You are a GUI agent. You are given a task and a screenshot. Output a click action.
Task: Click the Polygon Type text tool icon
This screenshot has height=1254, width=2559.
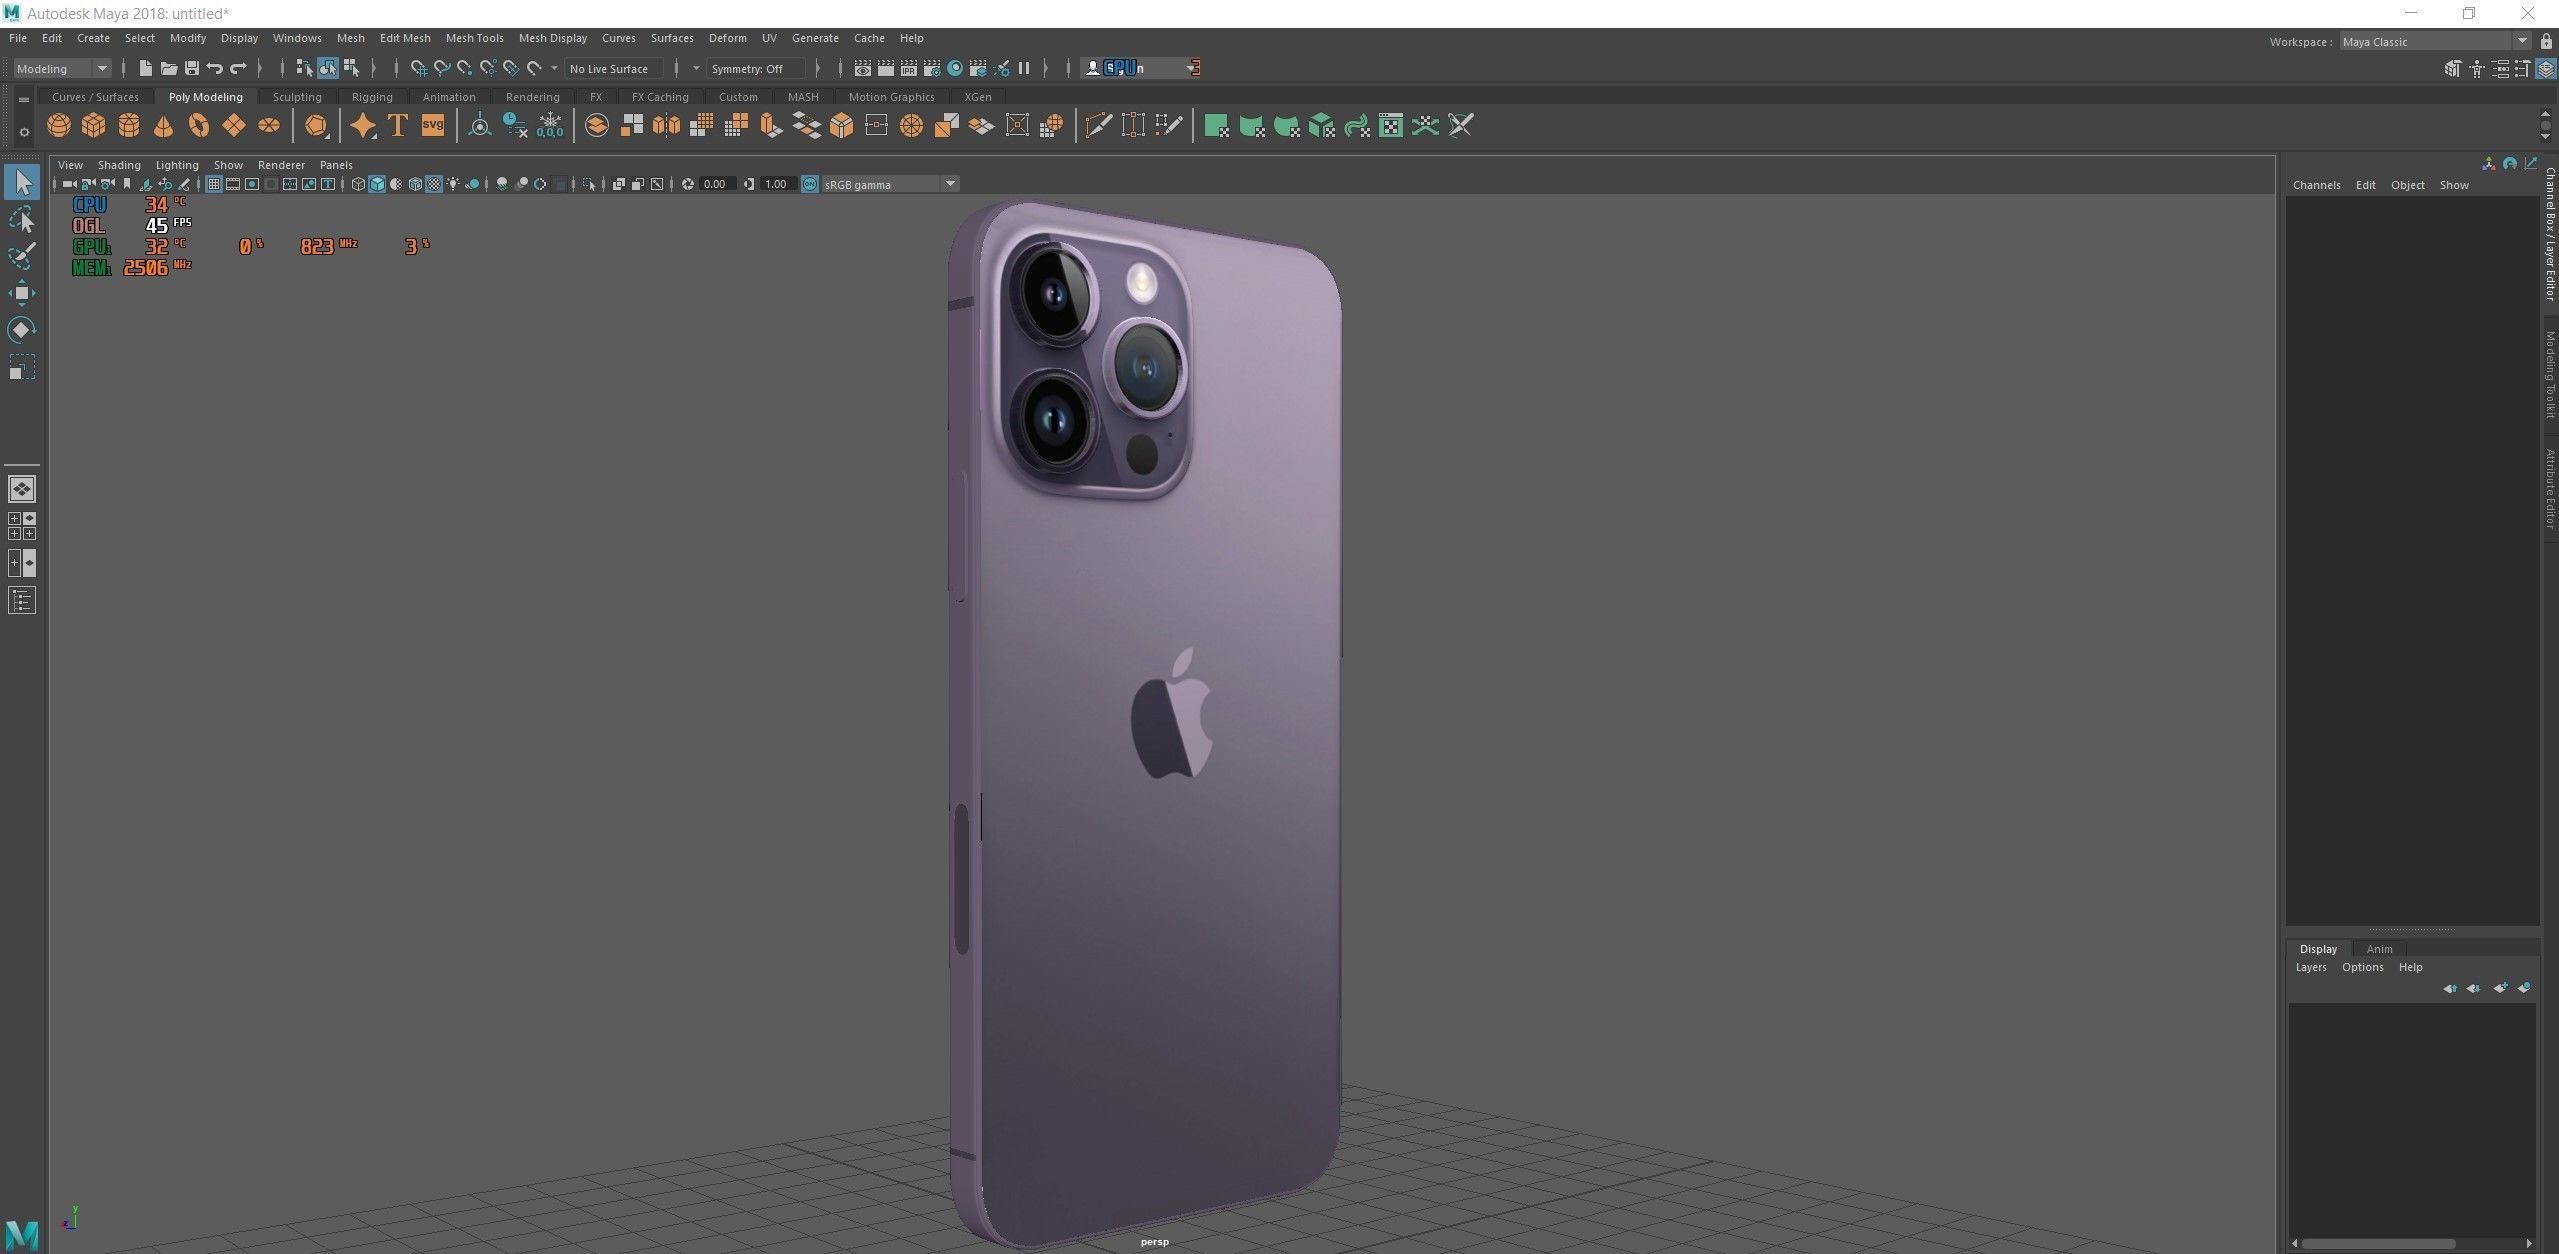pos(398,126)
